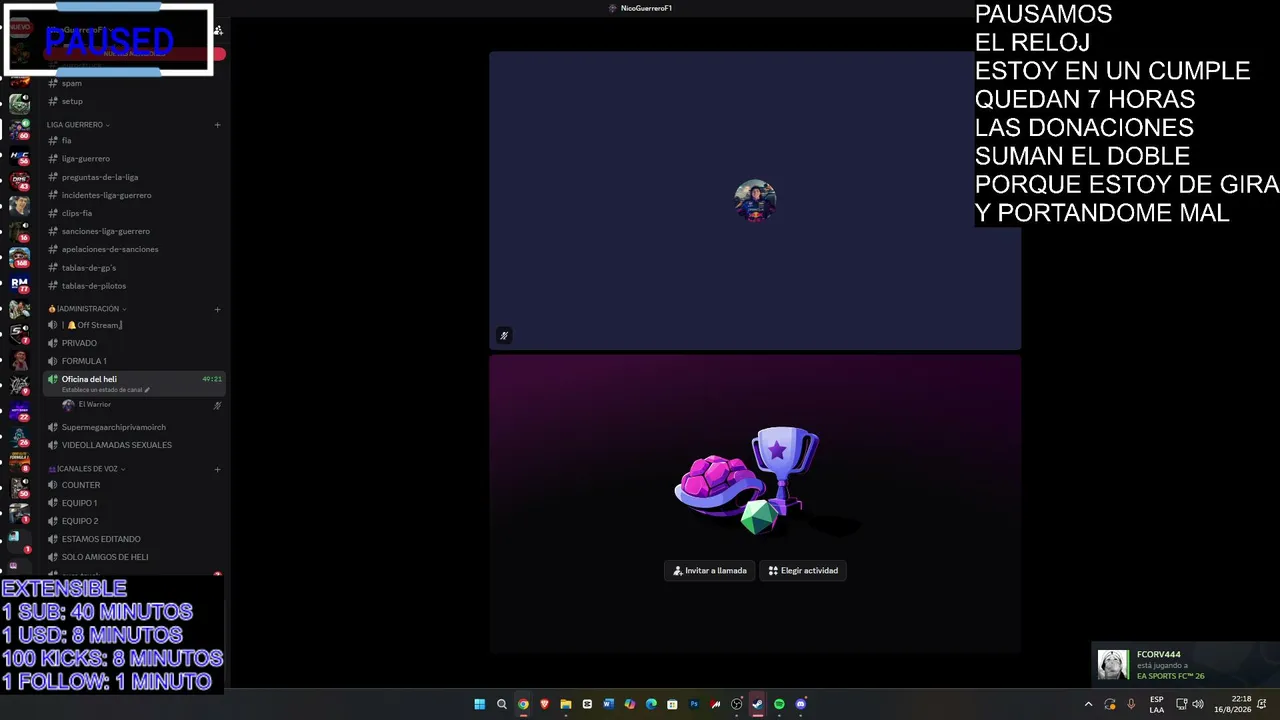Image resolution: width=1280 pixels, height=720 pixels.
Task: Open Spotify from the taskbar
Action: pyautogui.click(x=779, y=704)
